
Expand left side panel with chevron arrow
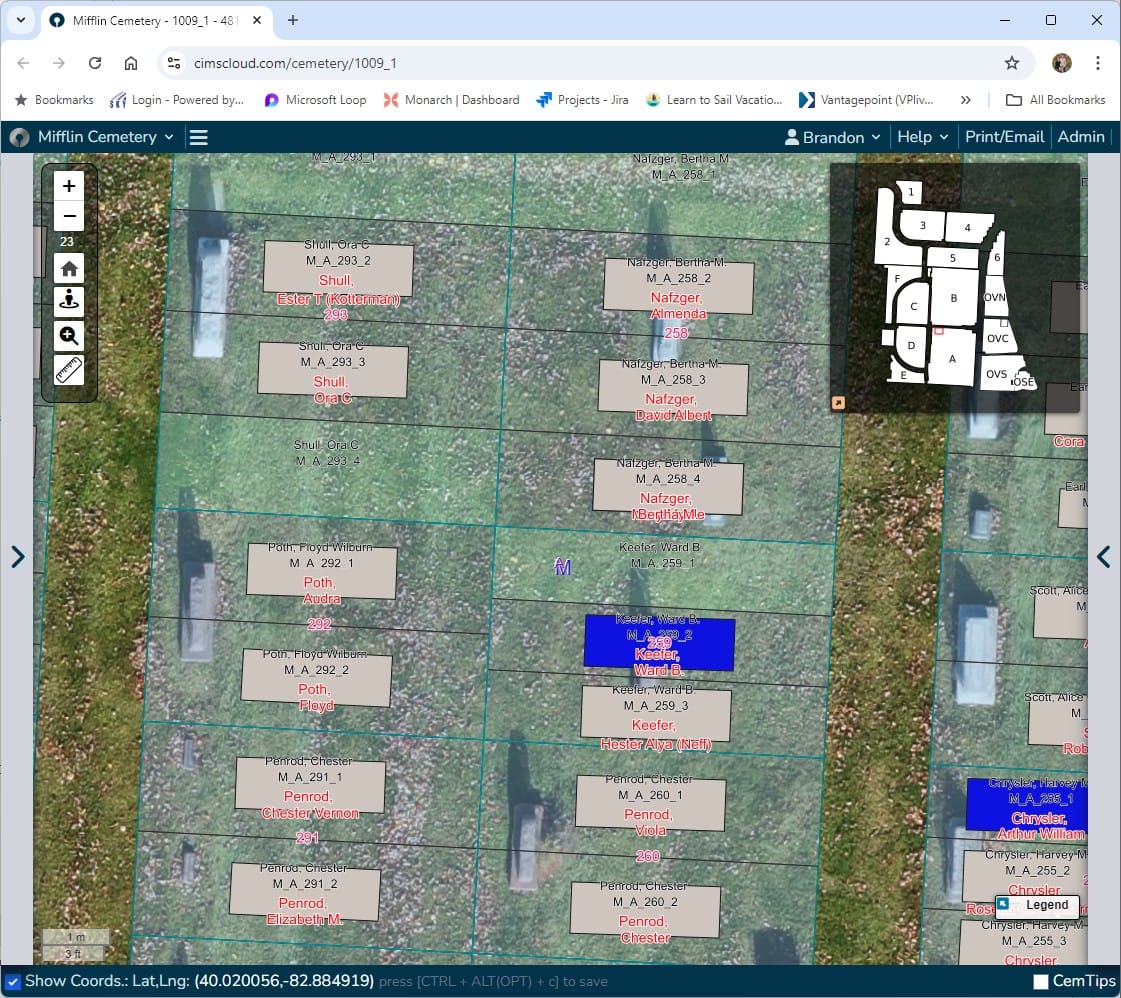17,557
